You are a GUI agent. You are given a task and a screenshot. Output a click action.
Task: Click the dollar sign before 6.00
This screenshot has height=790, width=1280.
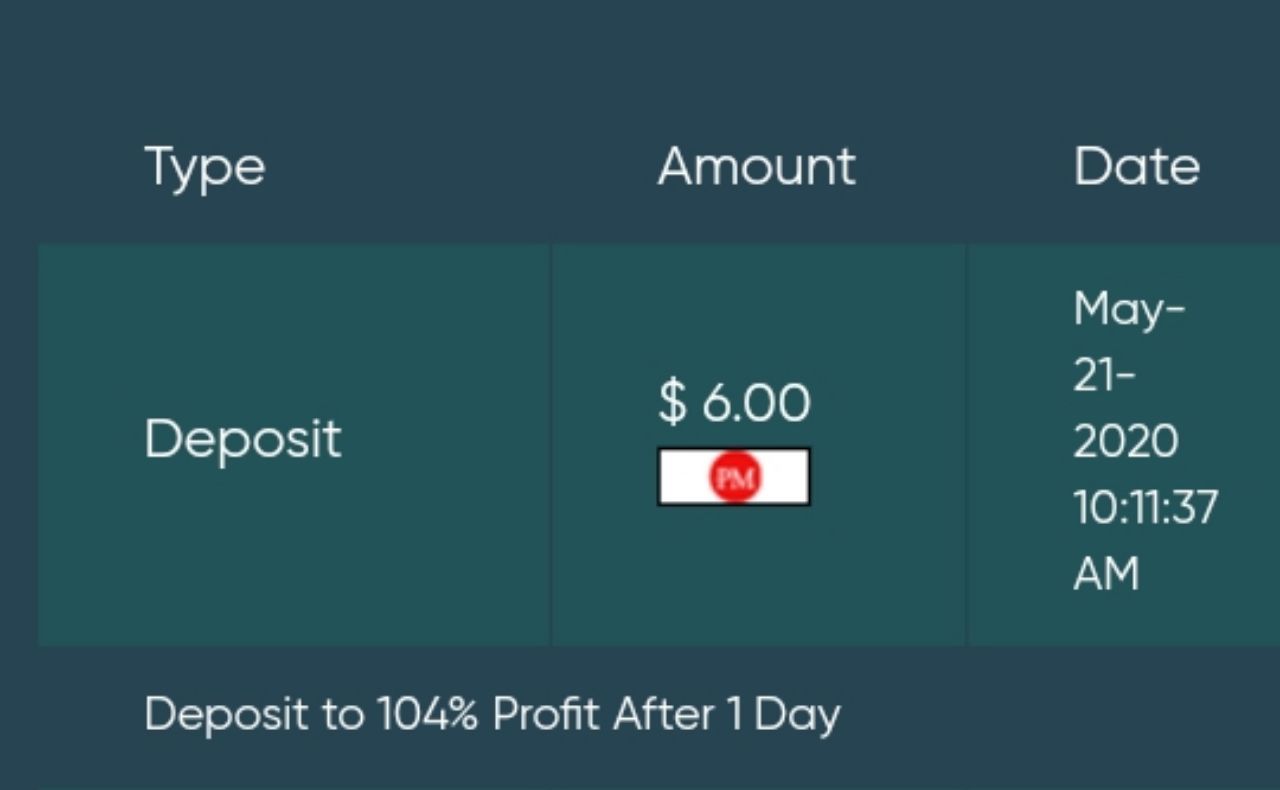pyautogui.click(x=673, y=402)
